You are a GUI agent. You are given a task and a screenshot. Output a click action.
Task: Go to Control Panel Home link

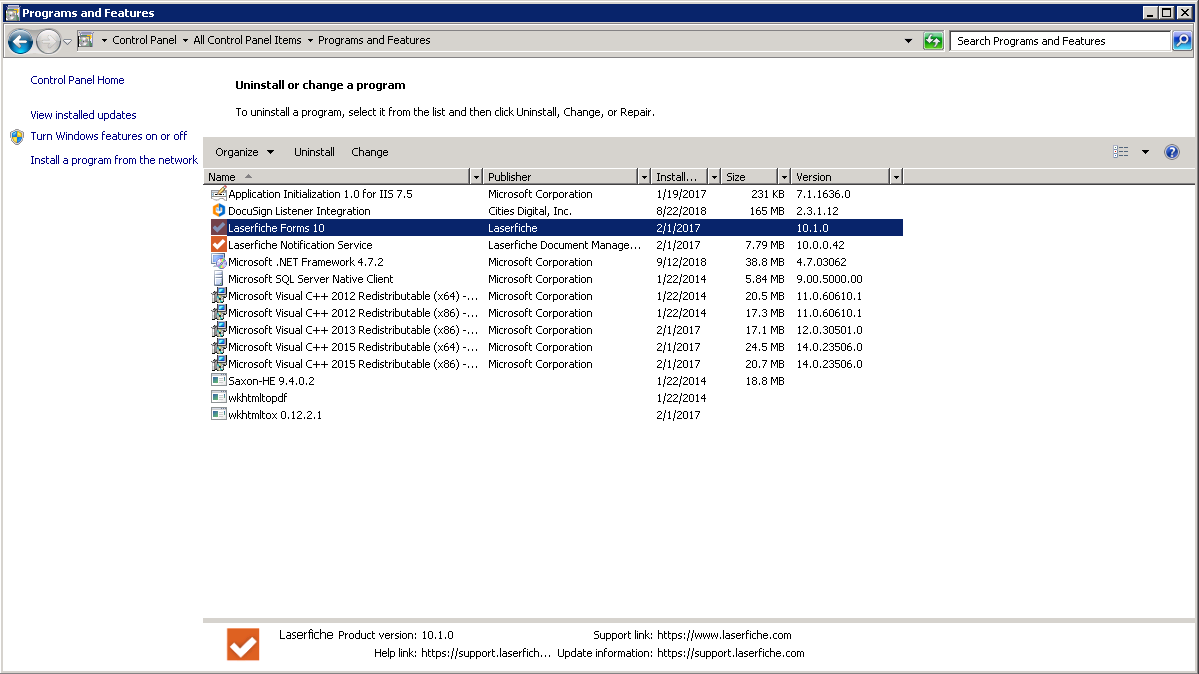77,80
